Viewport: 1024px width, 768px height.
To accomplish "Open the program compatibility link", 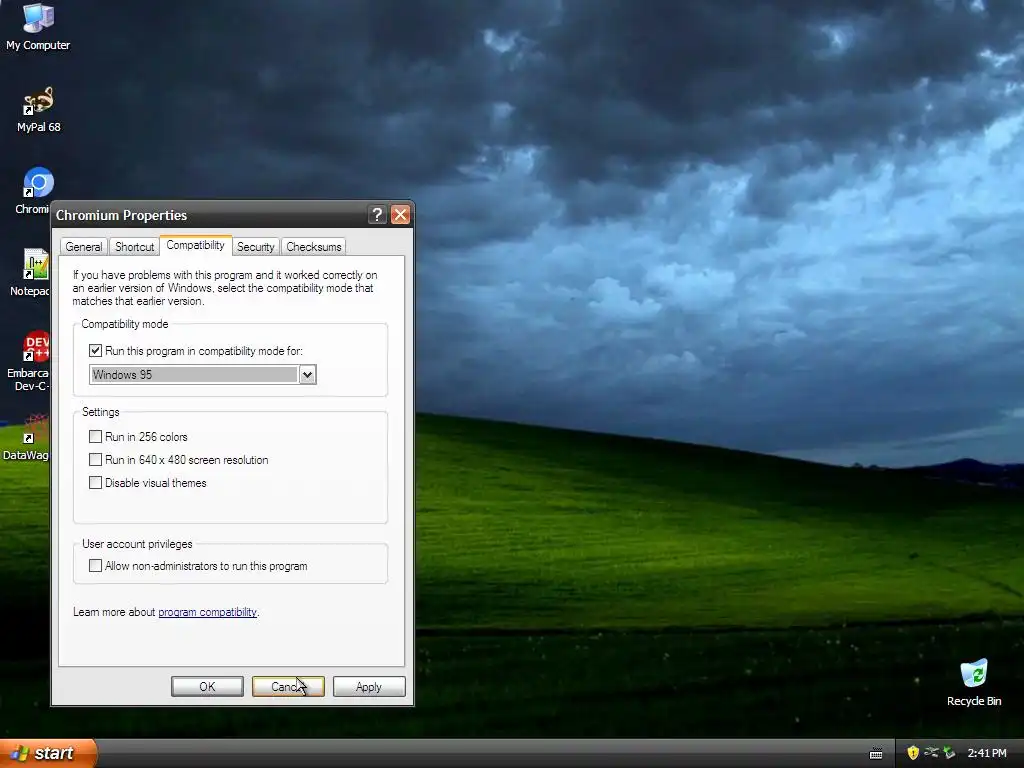I will (x=208, y=612).
